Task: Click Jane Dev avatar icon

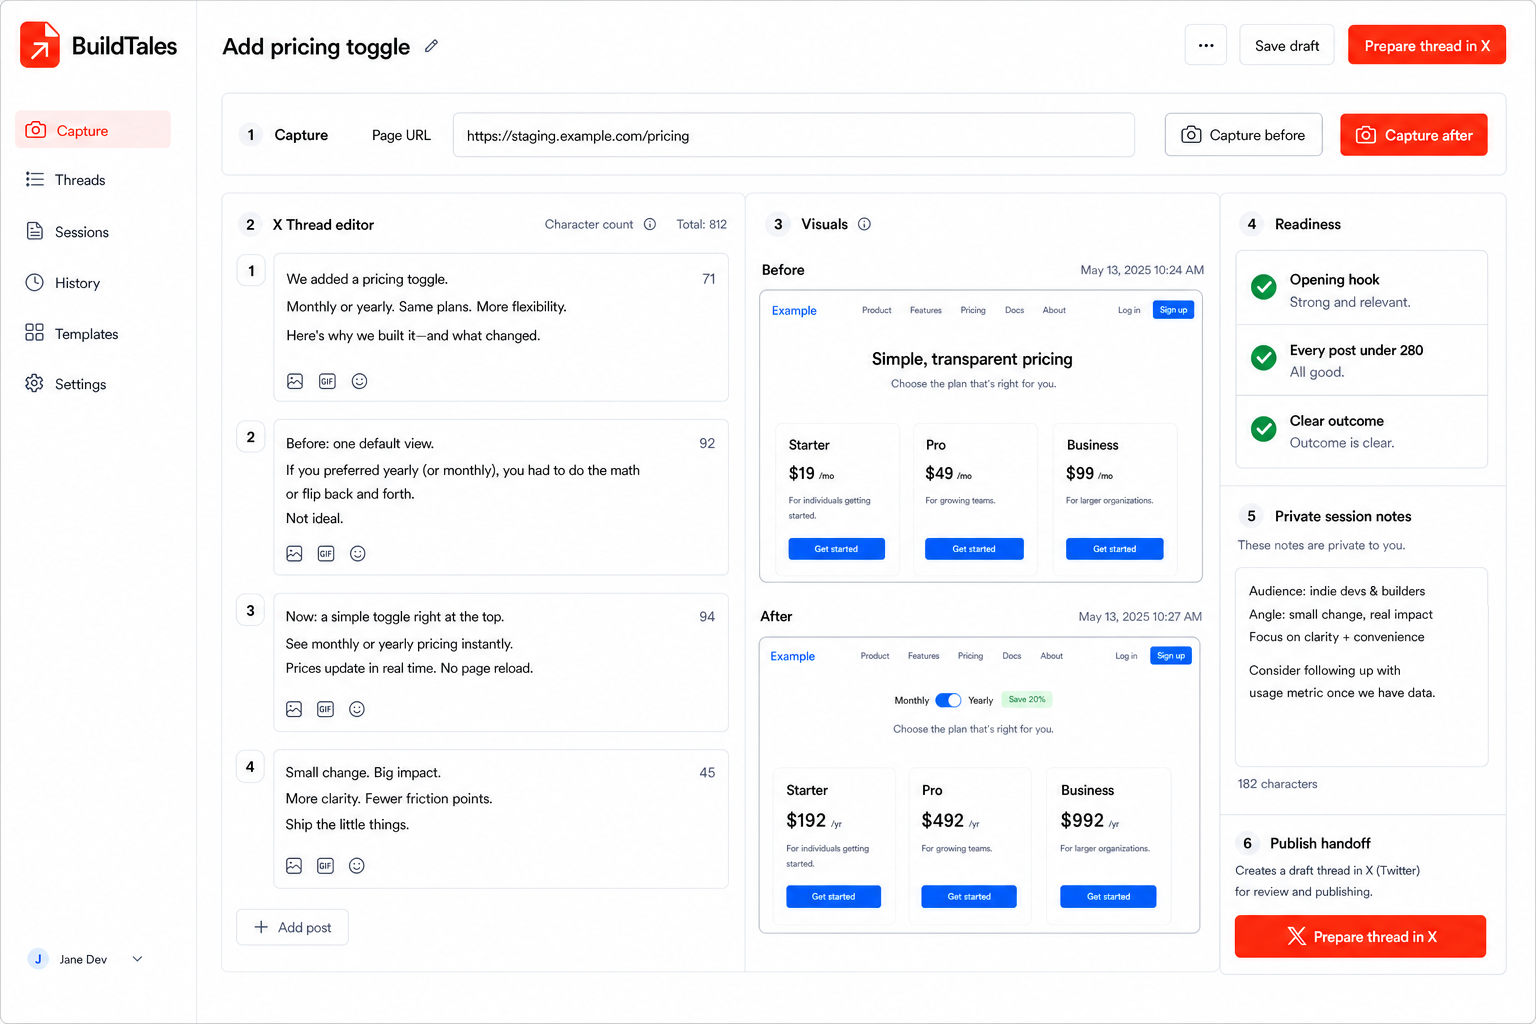Action: pos(38,959)
